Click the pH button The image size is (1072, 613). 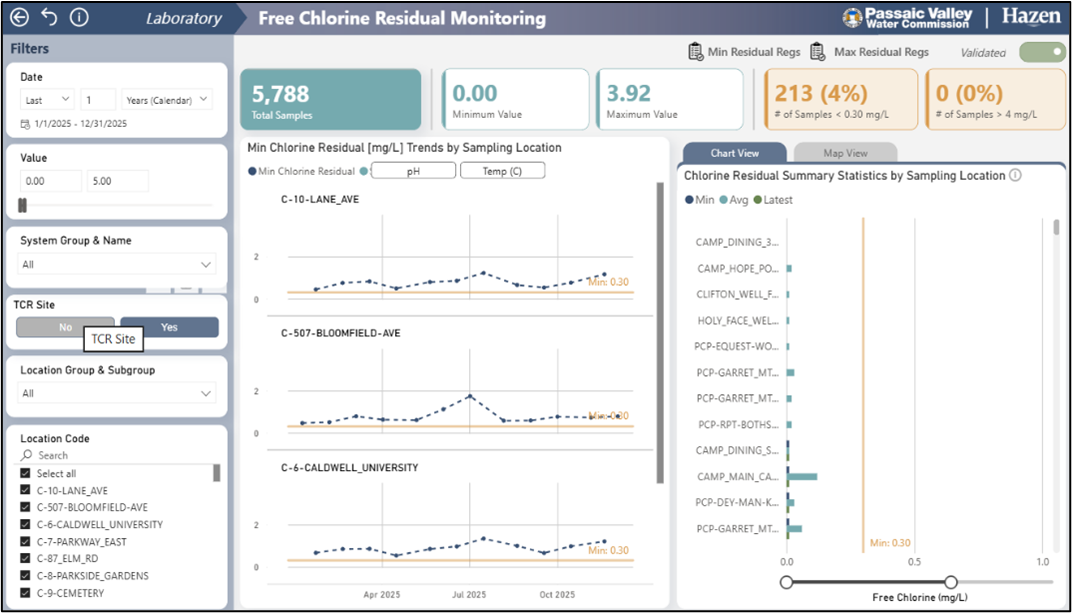(x=413, y=171)
